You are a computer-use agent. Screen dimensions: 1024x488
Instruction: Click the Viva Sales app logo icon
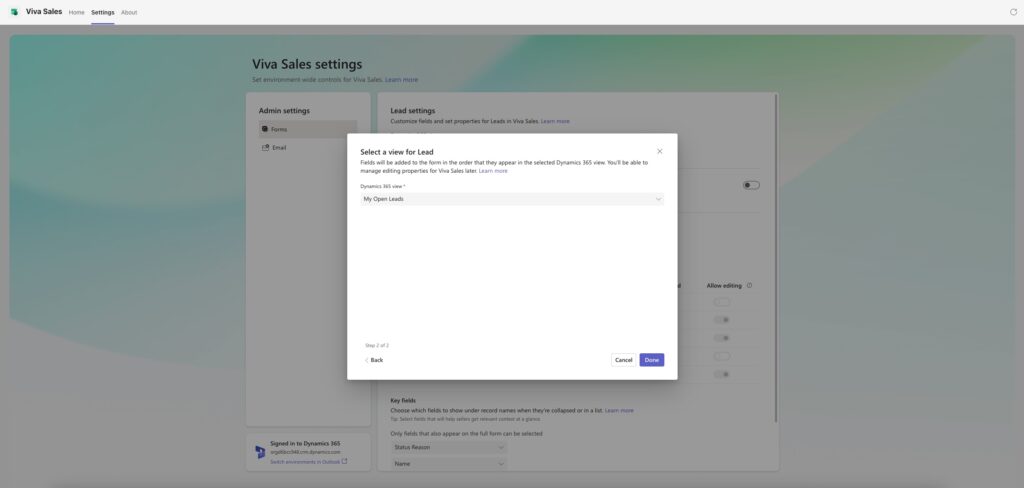click(x=14, y=12)
